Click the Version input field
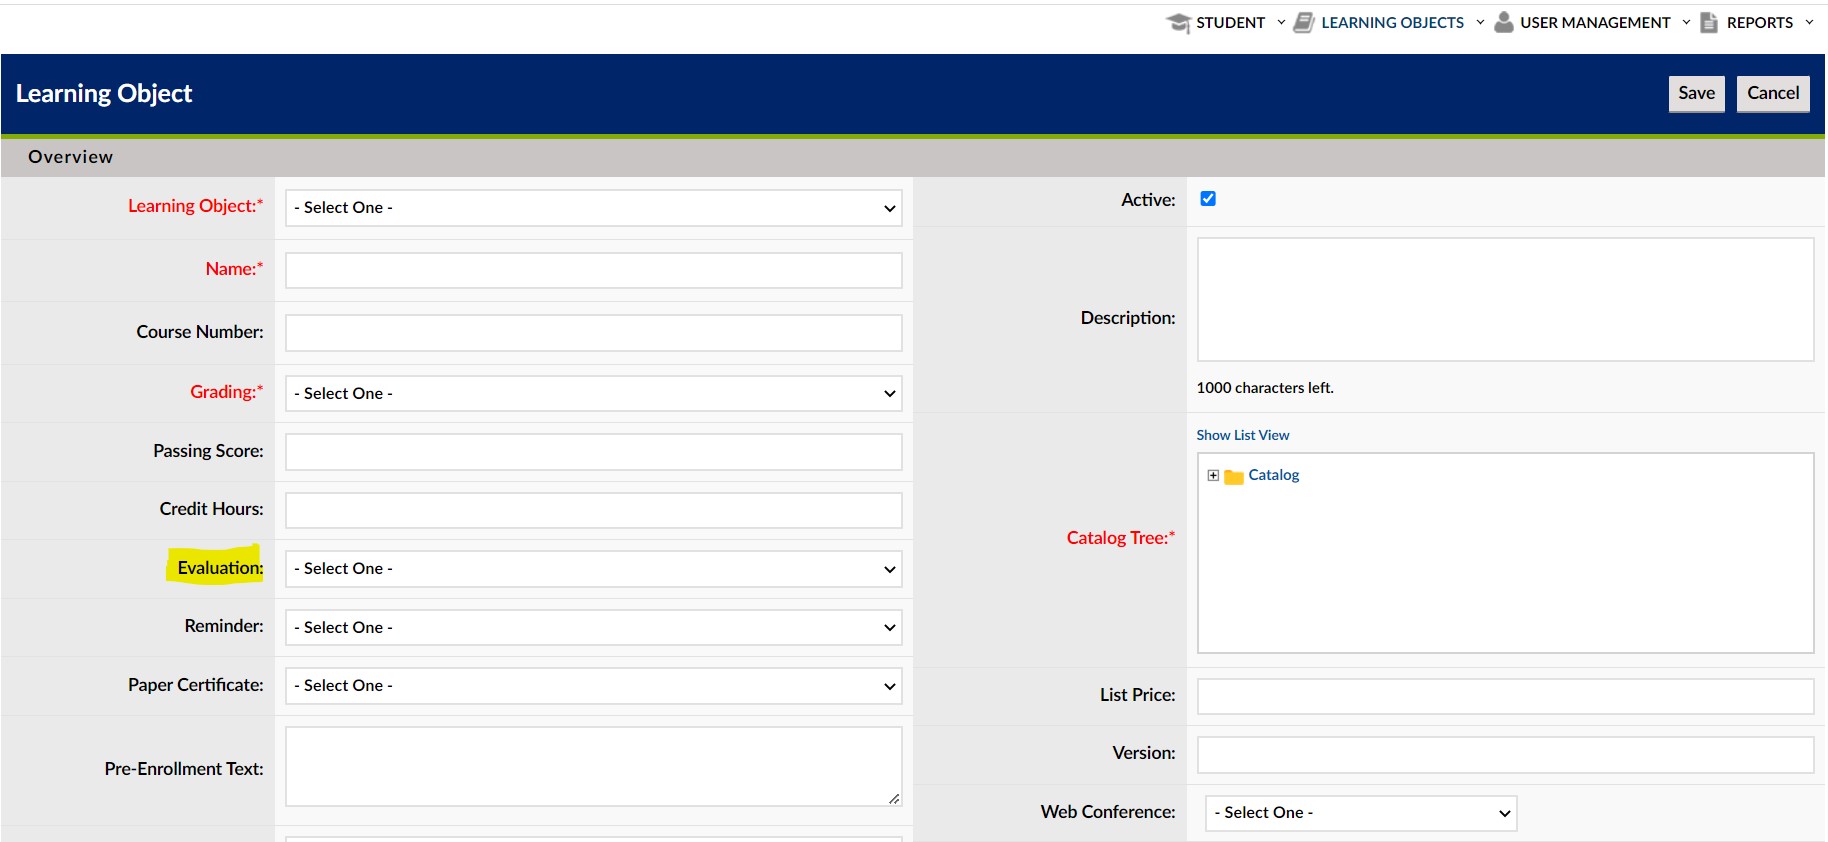Viewport: 1828px width, 842px height. click(1505, 755)
